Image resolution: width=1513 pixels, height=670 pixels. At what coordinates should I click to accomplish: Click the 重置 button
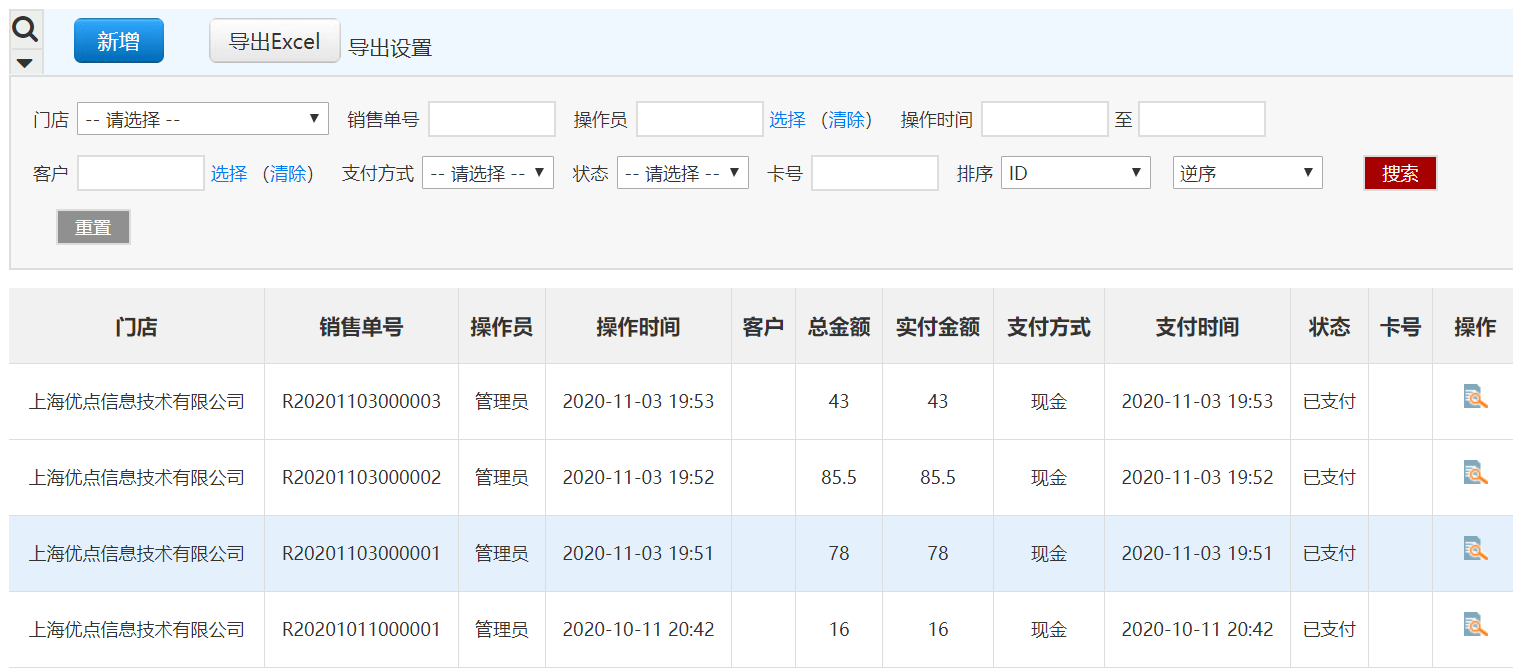click(x=93, y=227)
